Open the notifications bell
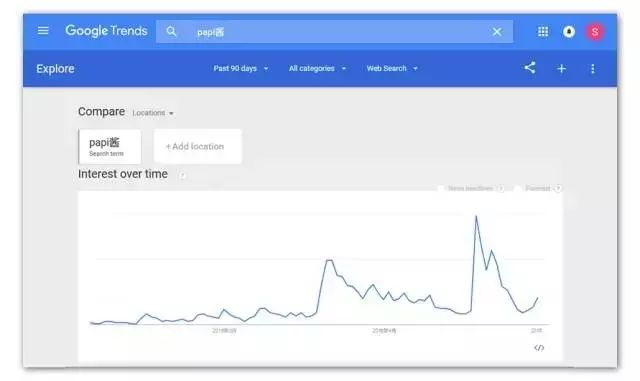The width and height of the screenshot is (640, 381). click(569, 31)
